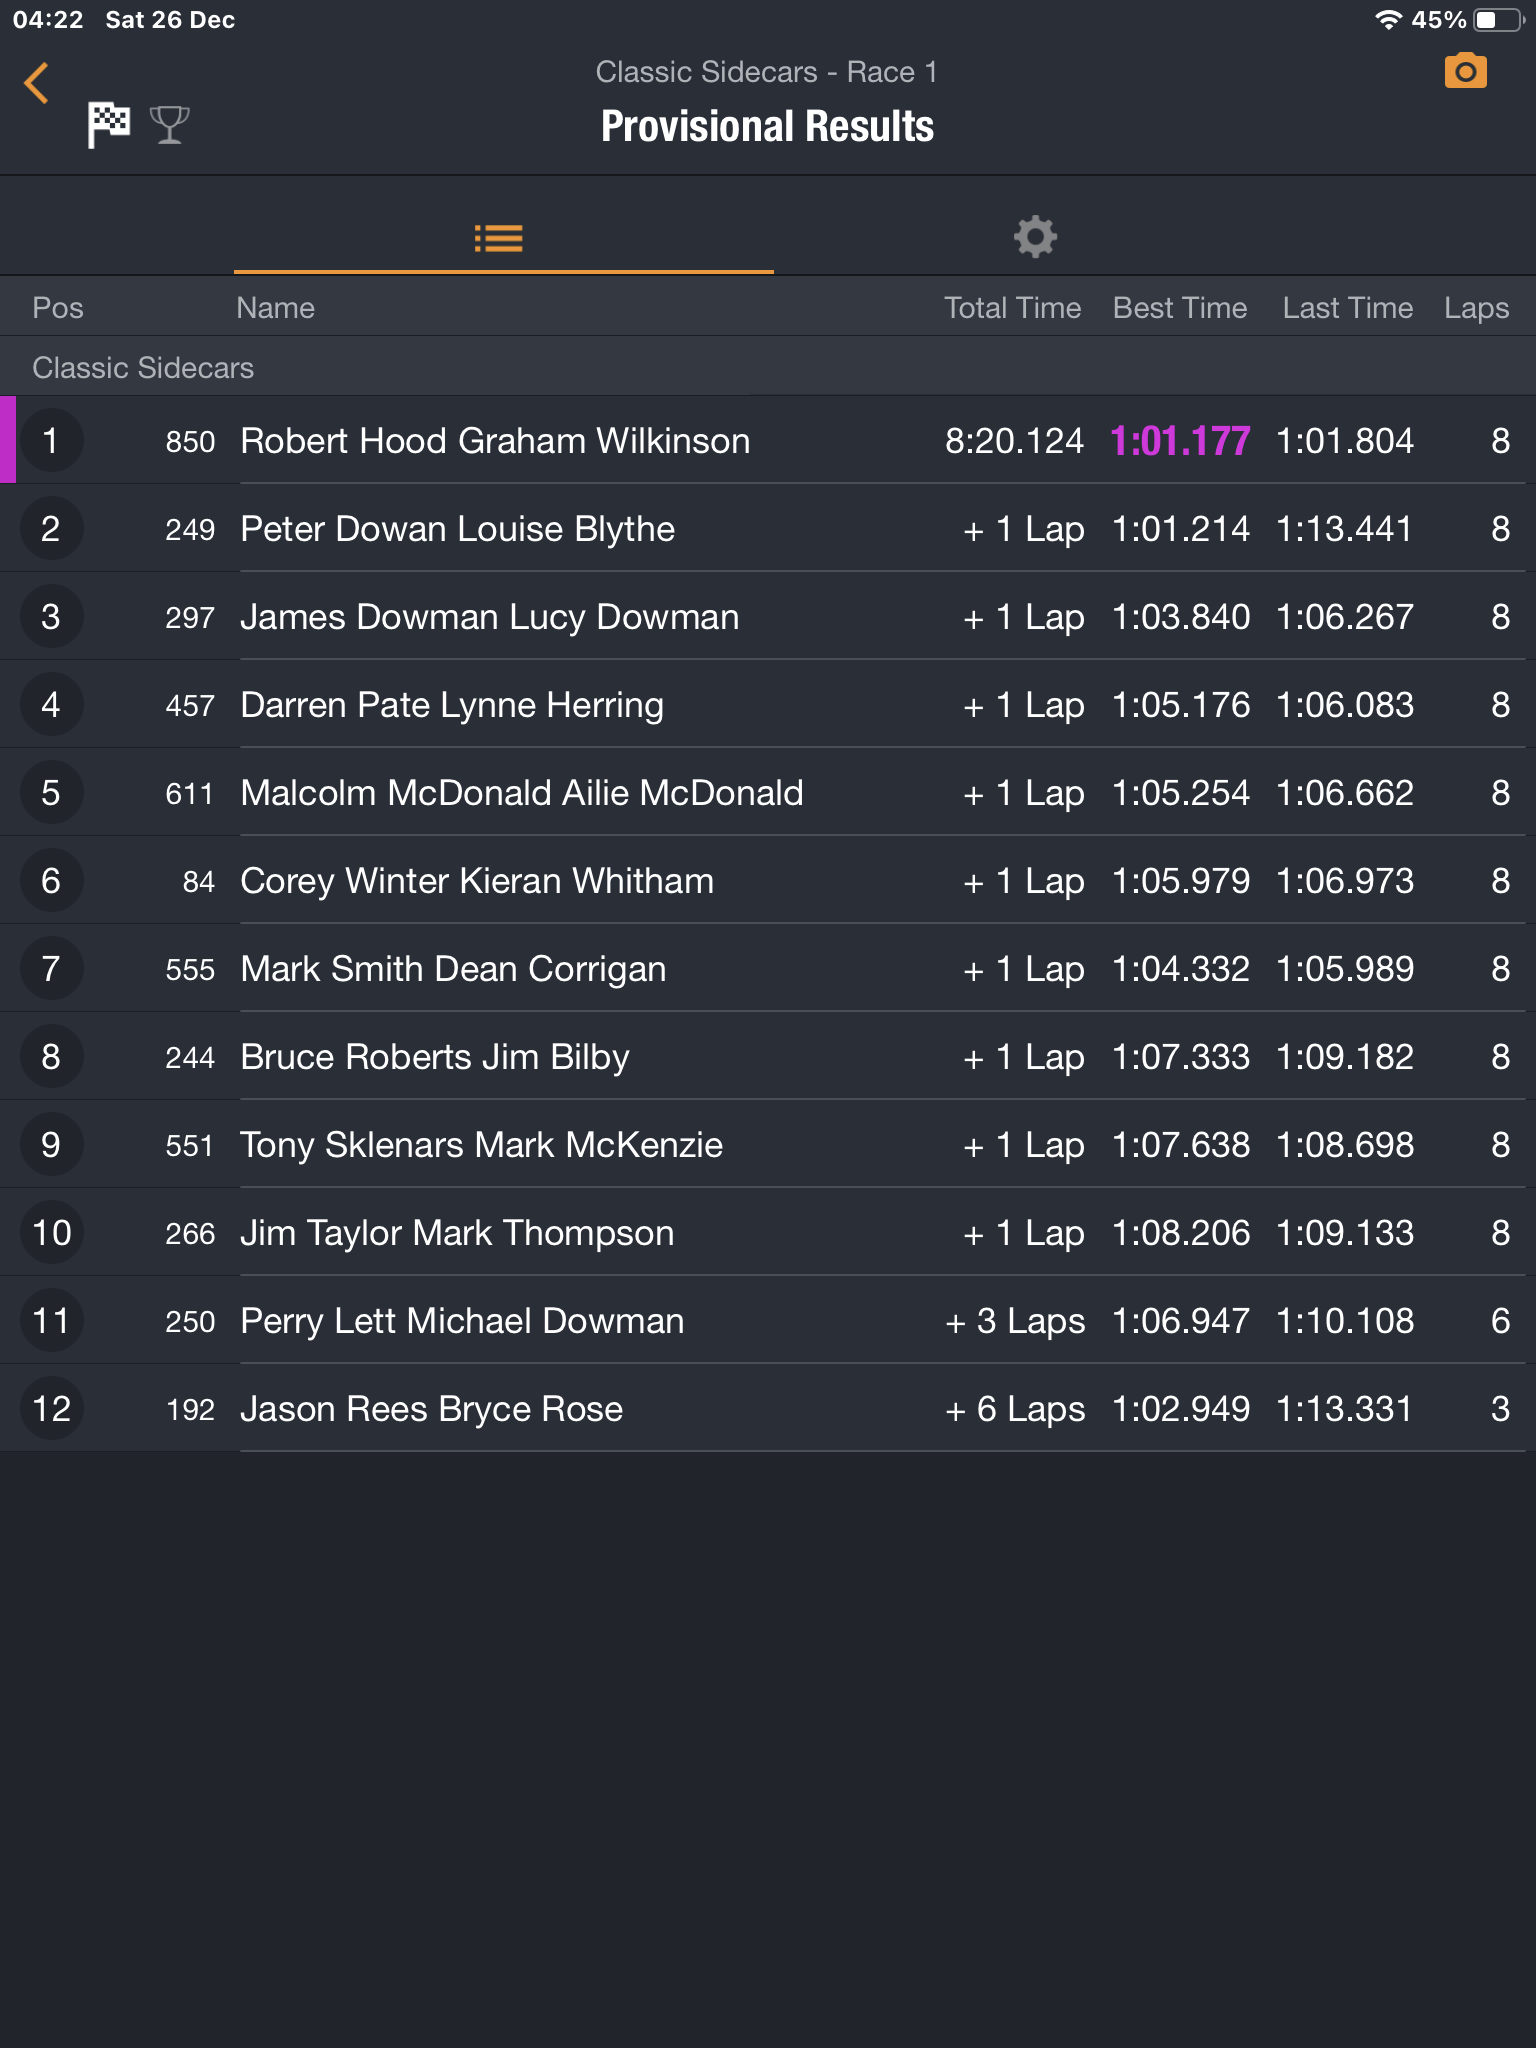Tap the Last Time column header

point(1347,308)
